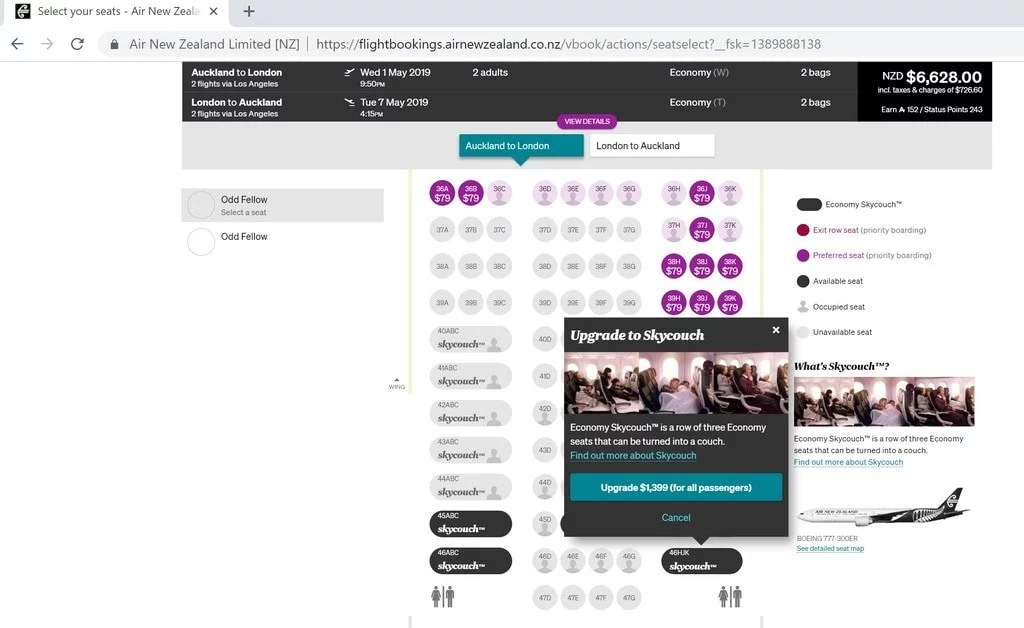Click occupied seat 42D

click(545, 413)
